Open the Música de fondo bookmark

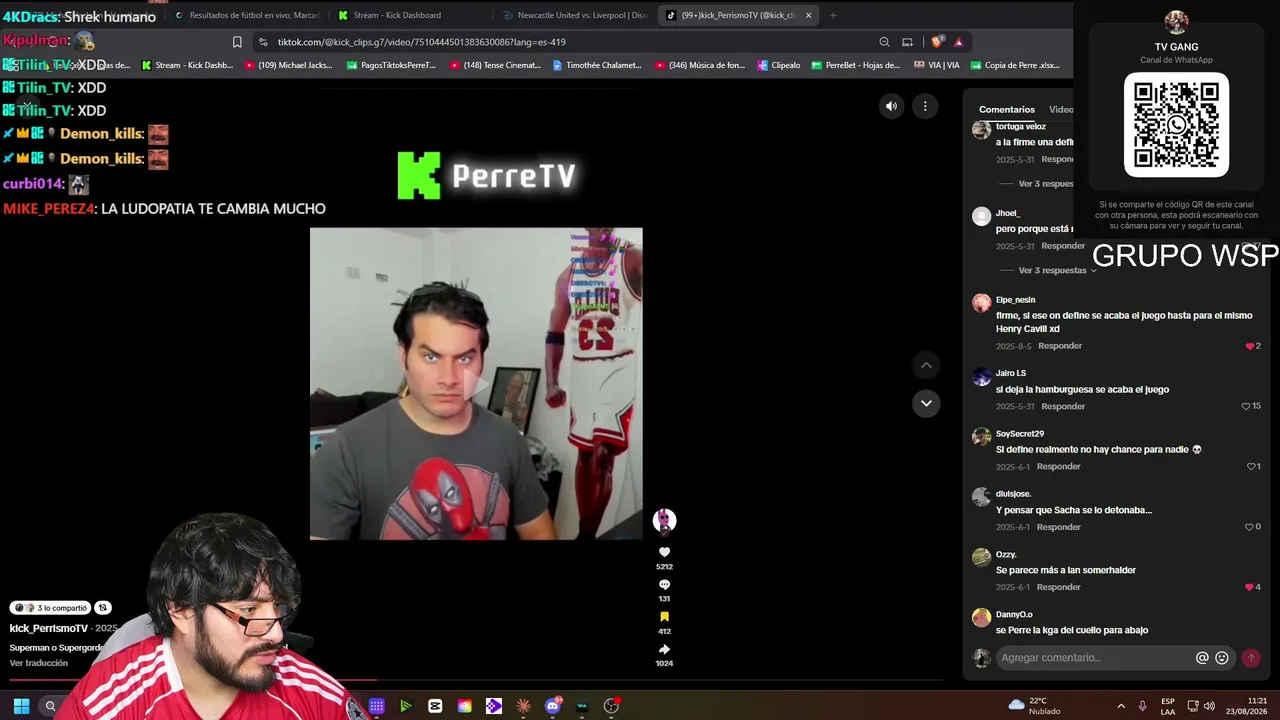[x=700, y=65]
